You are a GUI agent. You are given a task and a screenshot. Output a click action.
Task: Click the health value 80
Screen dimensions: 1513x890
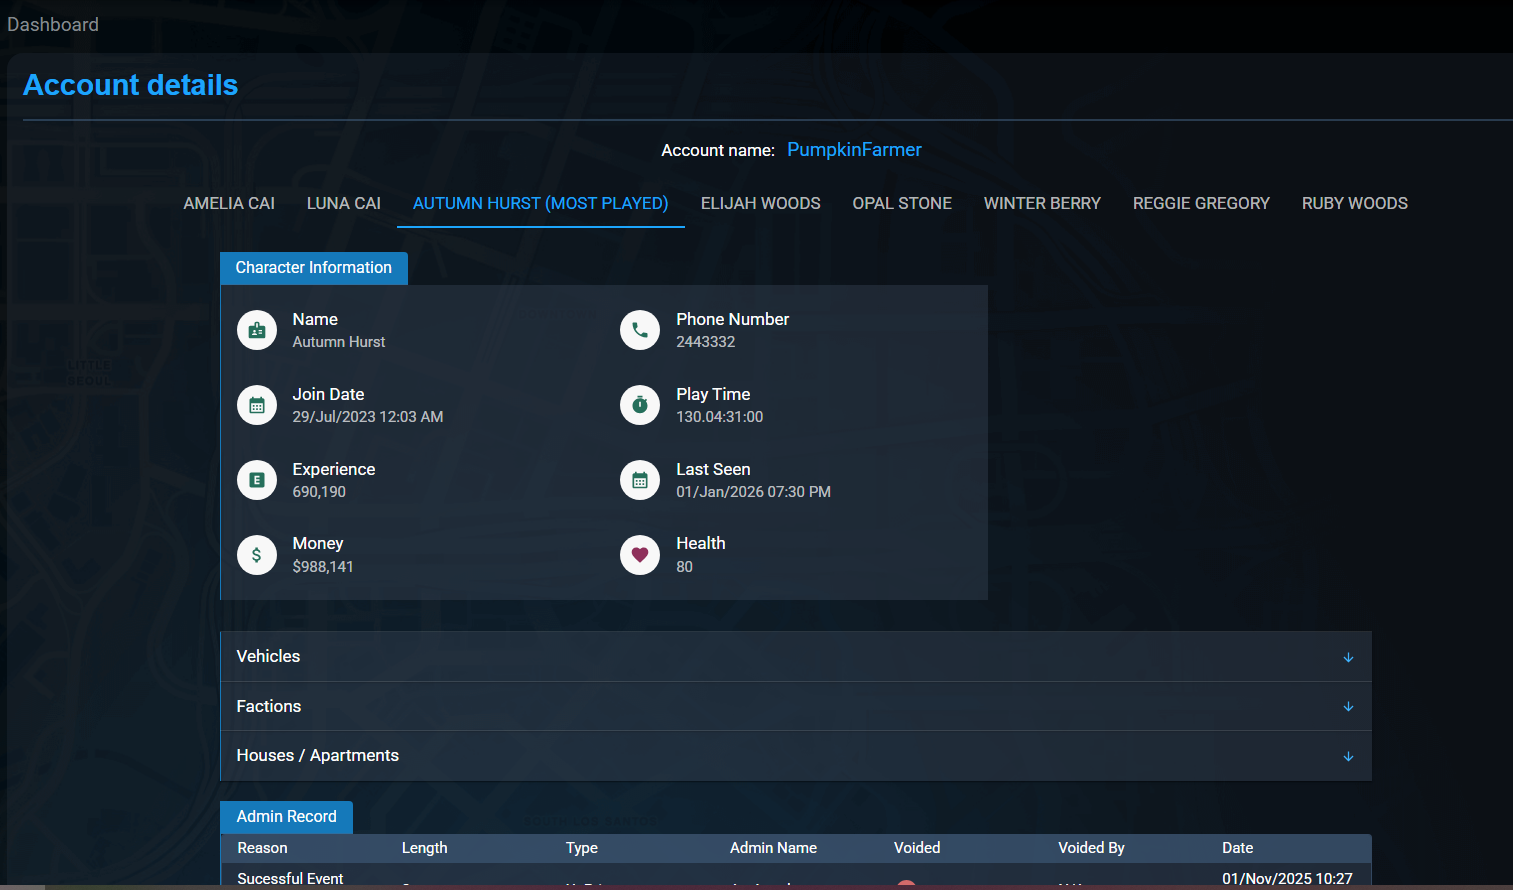(x=684, y=567)
